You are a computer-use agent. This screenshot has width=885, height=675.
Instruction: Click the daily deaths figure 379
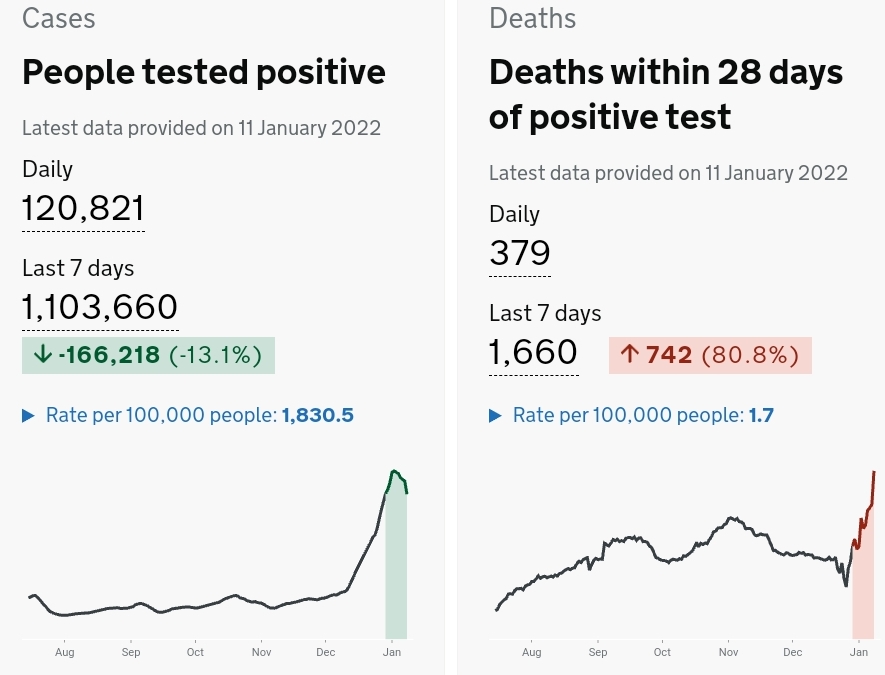pos(519,253)
